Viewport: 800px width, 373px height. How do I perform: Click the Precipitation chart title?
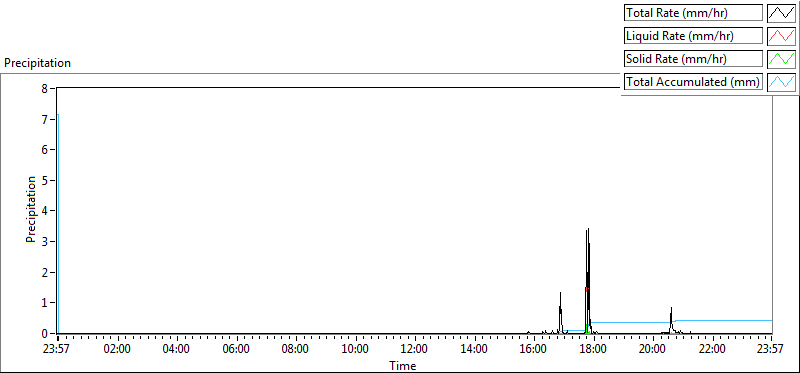pos(37,63)
